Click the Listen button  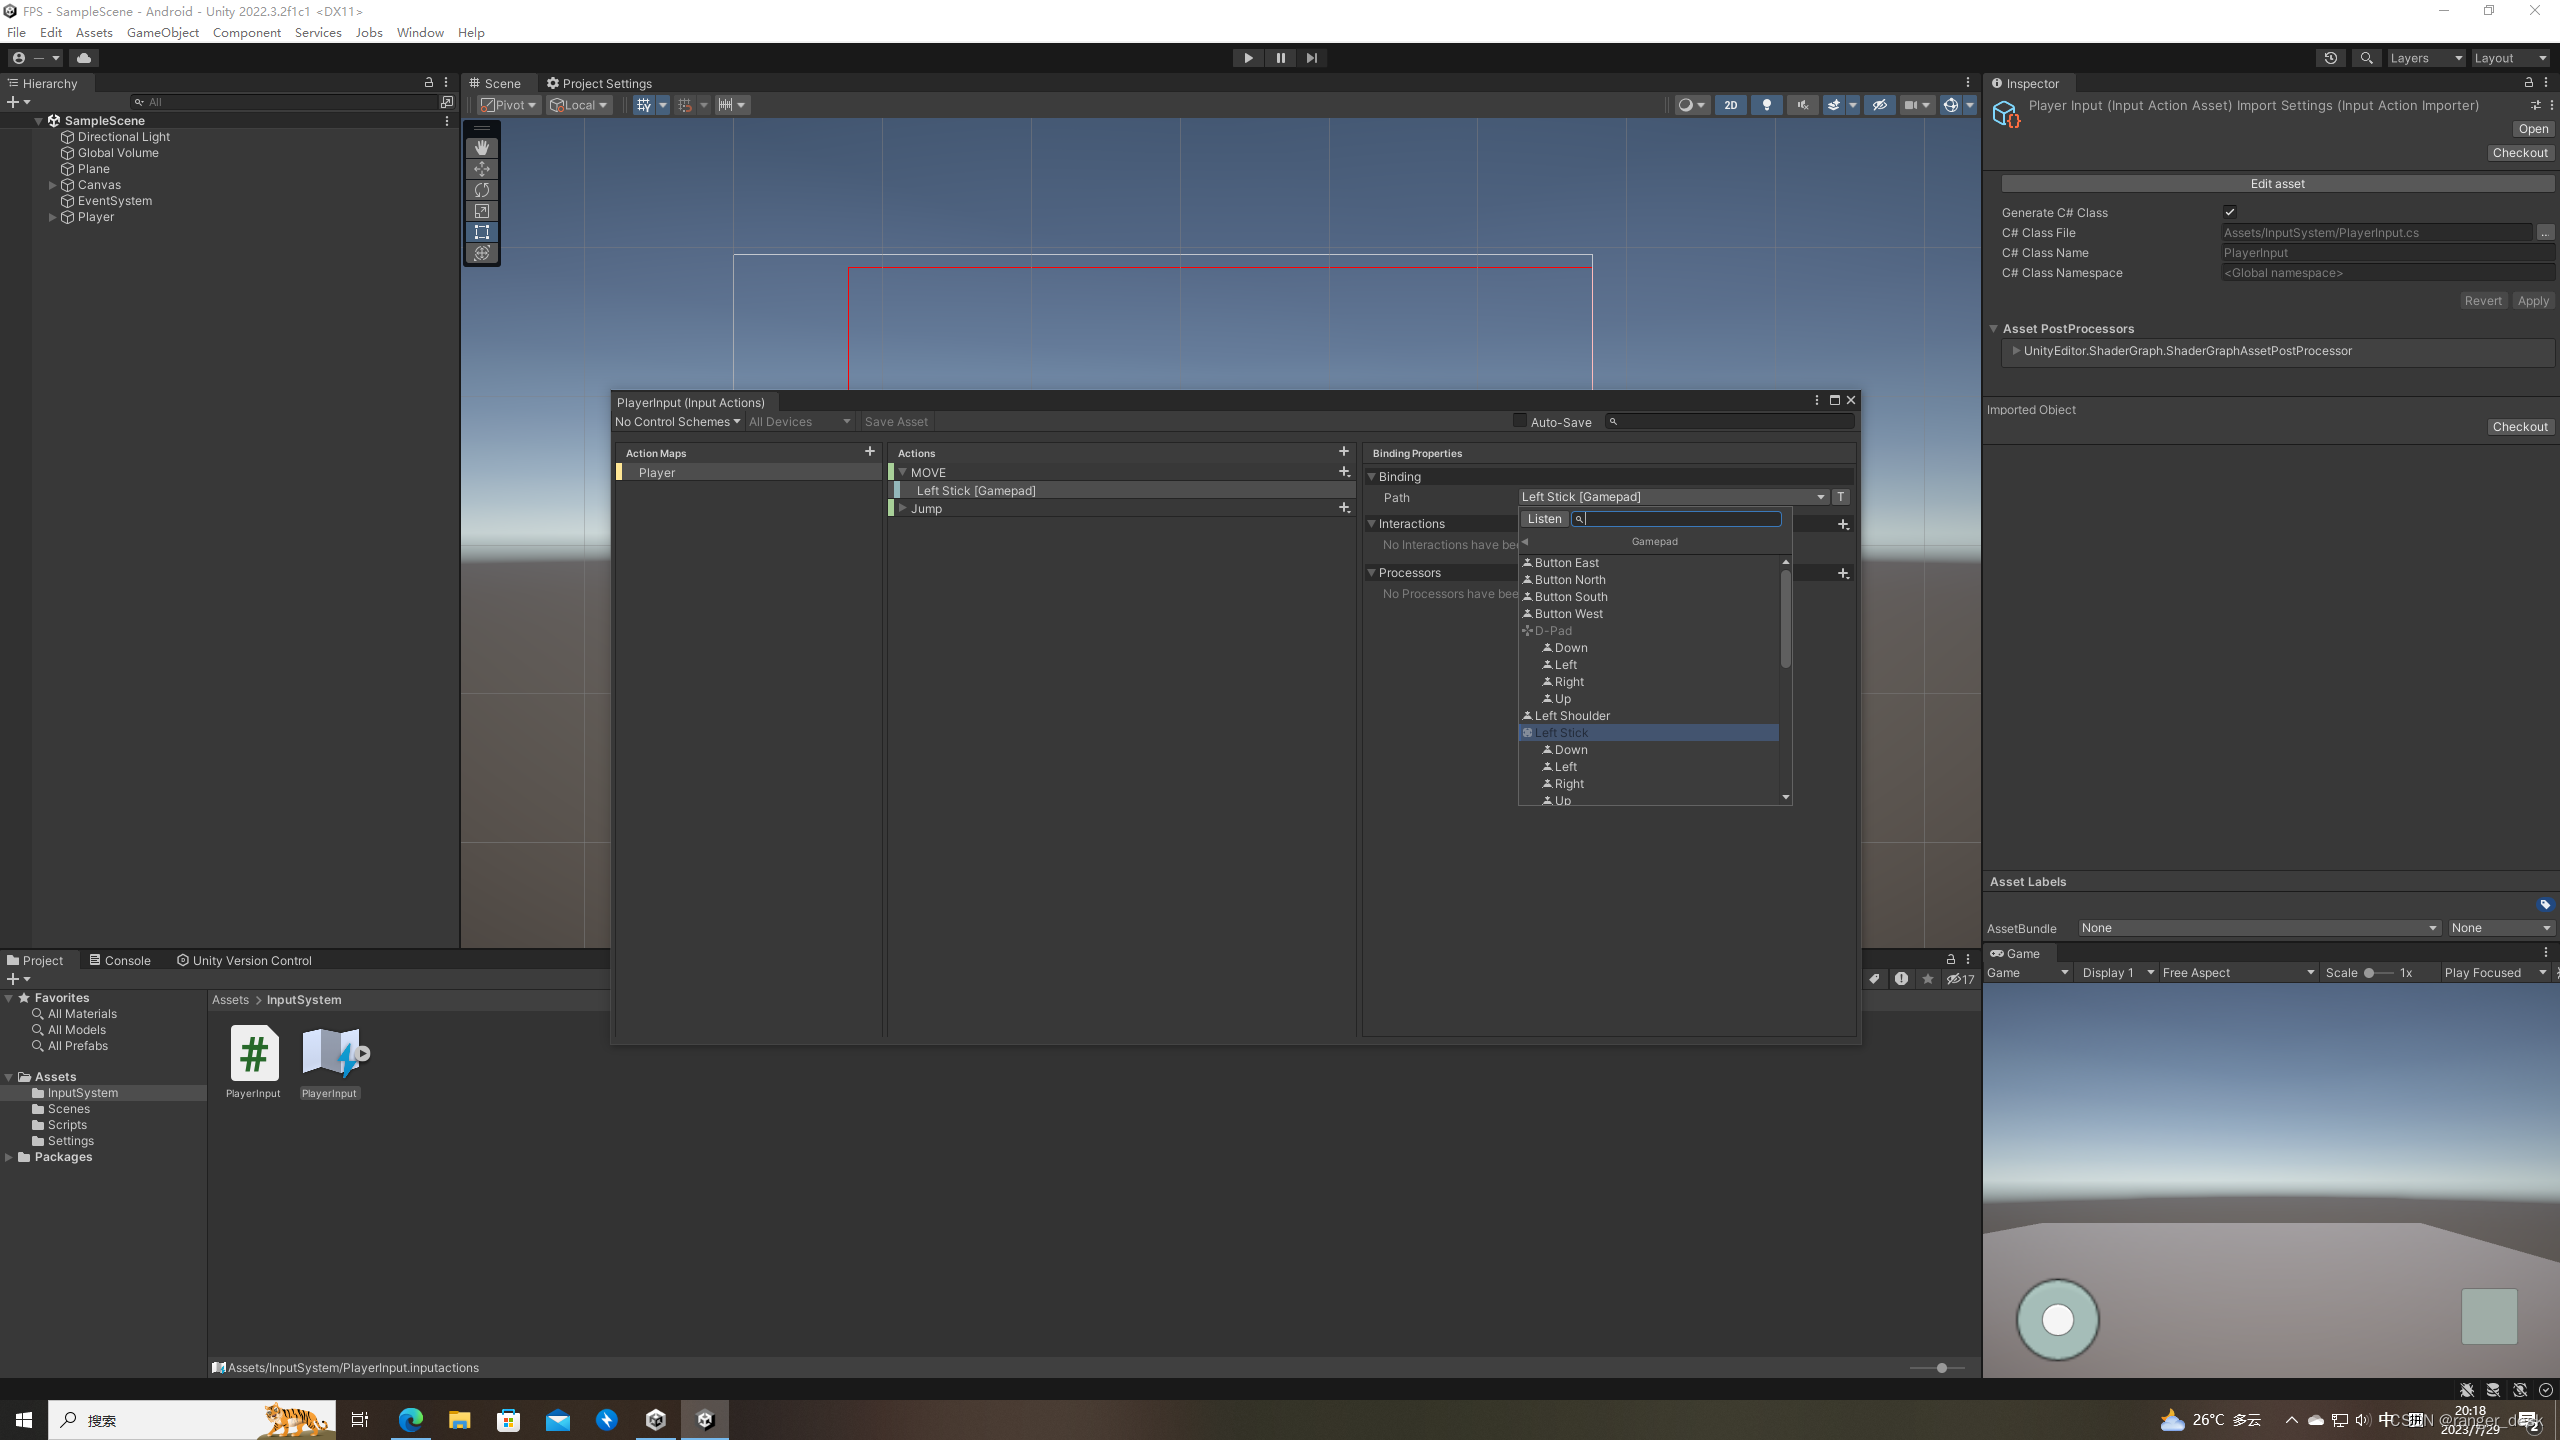click(1544, 519)
